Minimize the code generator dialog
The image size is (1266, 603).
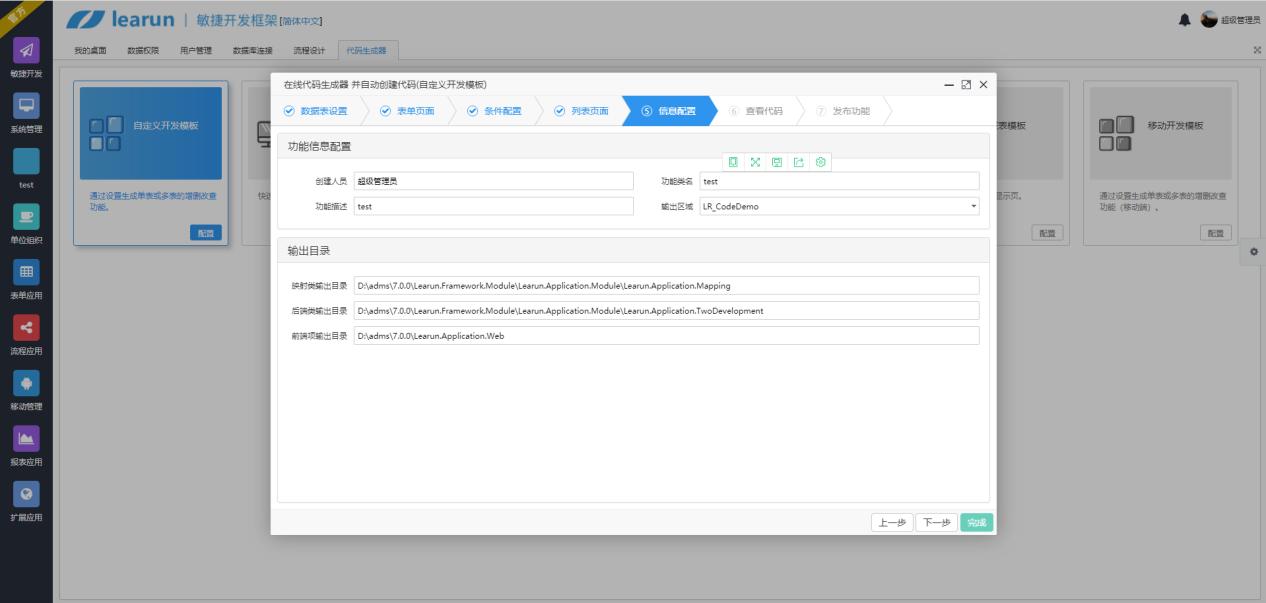(x=949, y=85)
